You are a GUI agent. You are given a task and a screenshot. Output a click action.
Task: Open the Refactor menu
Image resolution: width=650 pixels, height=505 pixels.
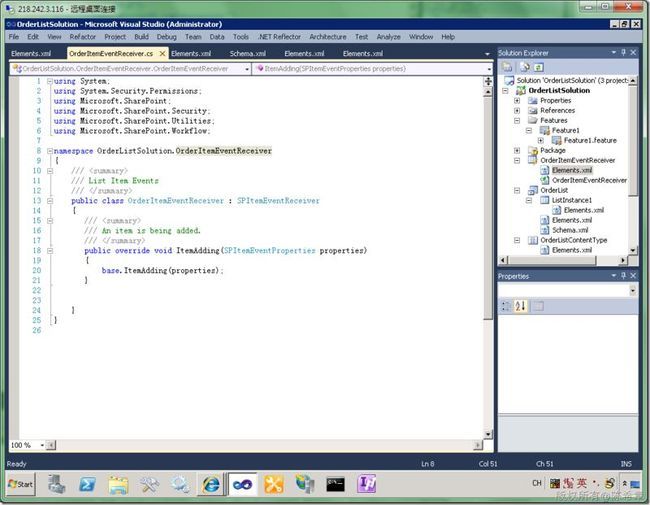pyautogui.click(x=82, y=36)
